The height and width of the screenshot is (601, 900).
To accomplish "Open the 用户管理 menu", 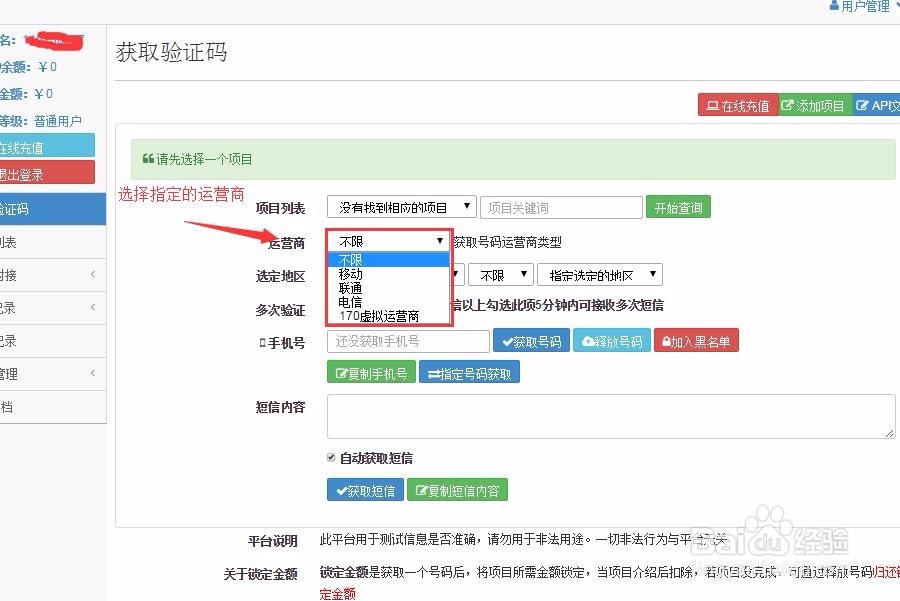I will [x=865, y=7].
